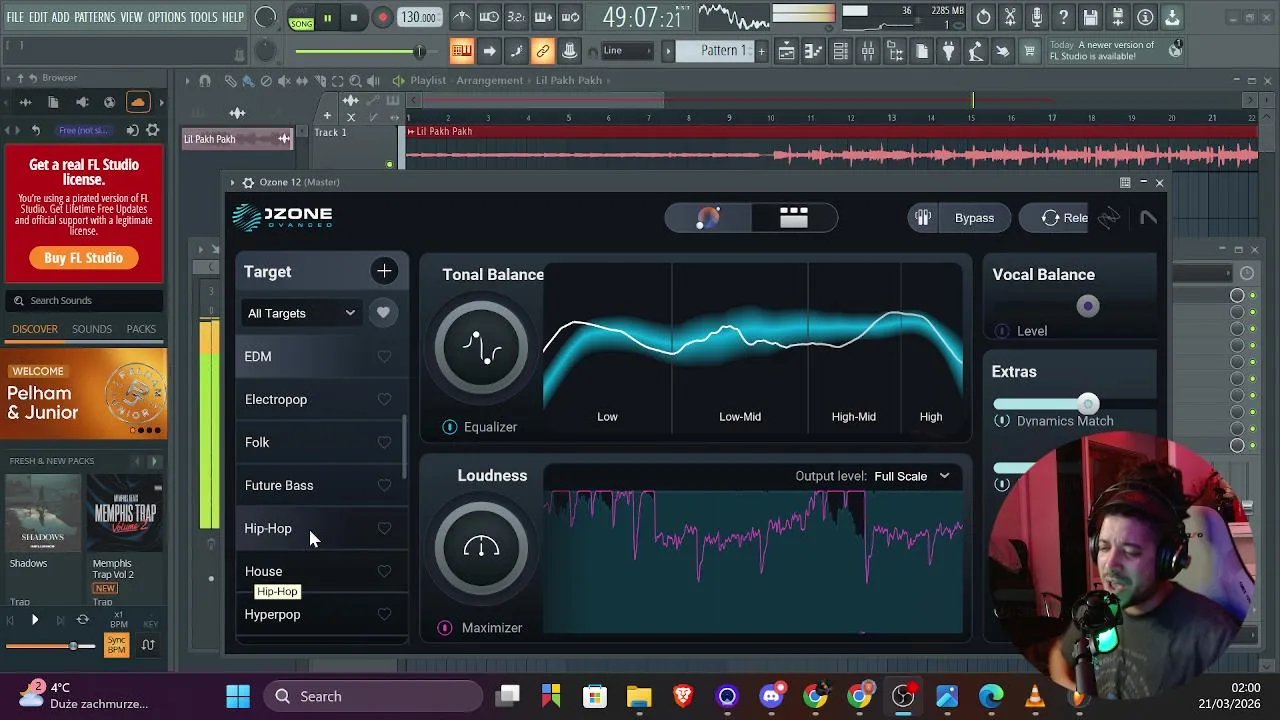Open the tempo tapper icon
This screenshot has height=720, width=1280.
coord(976,51)
